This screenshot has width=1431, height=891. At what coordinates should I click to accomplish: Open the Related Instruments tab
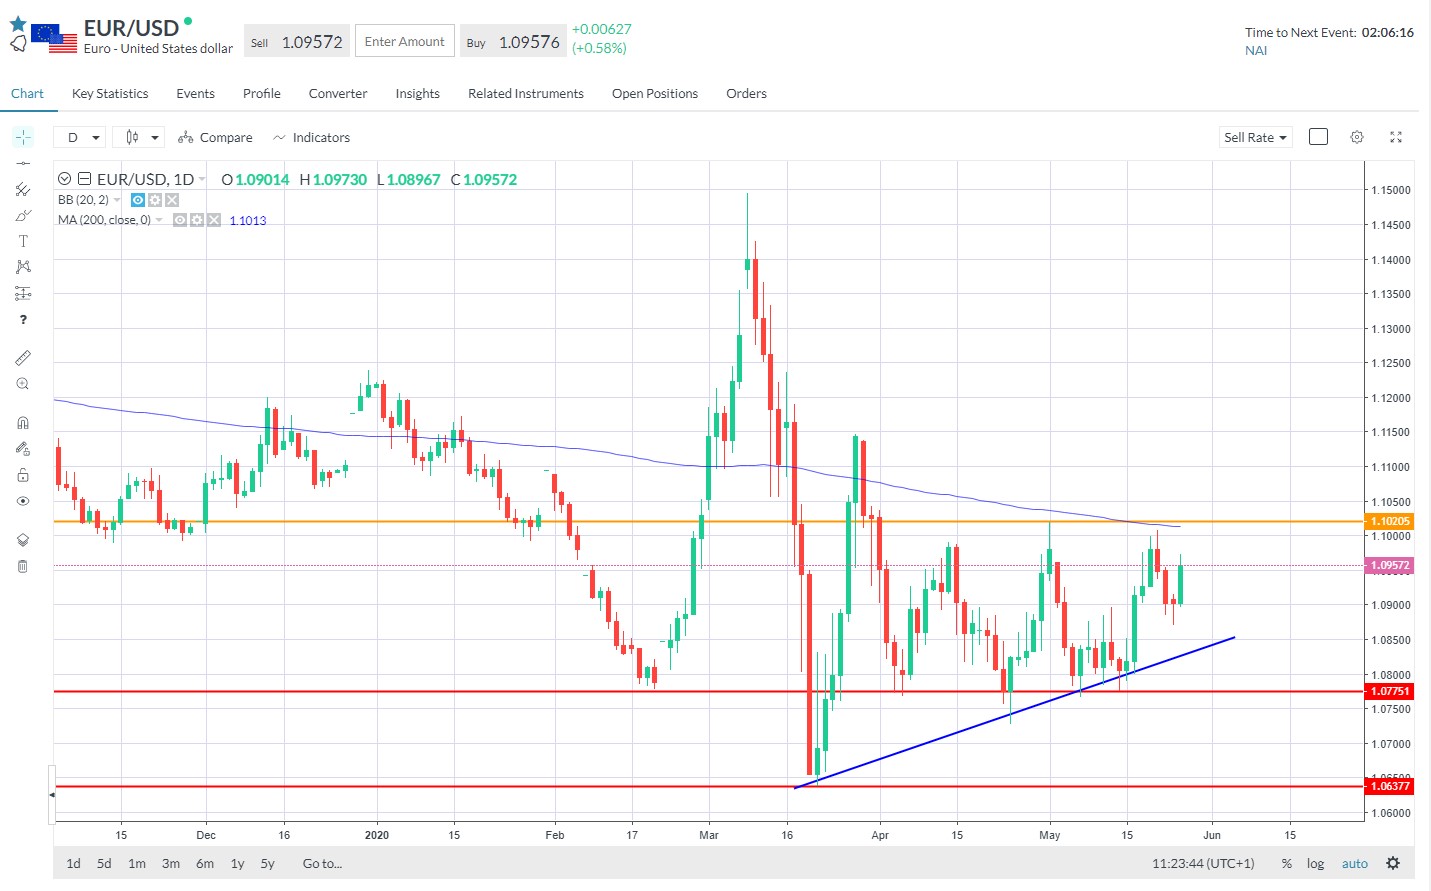[x=525, y=94]
